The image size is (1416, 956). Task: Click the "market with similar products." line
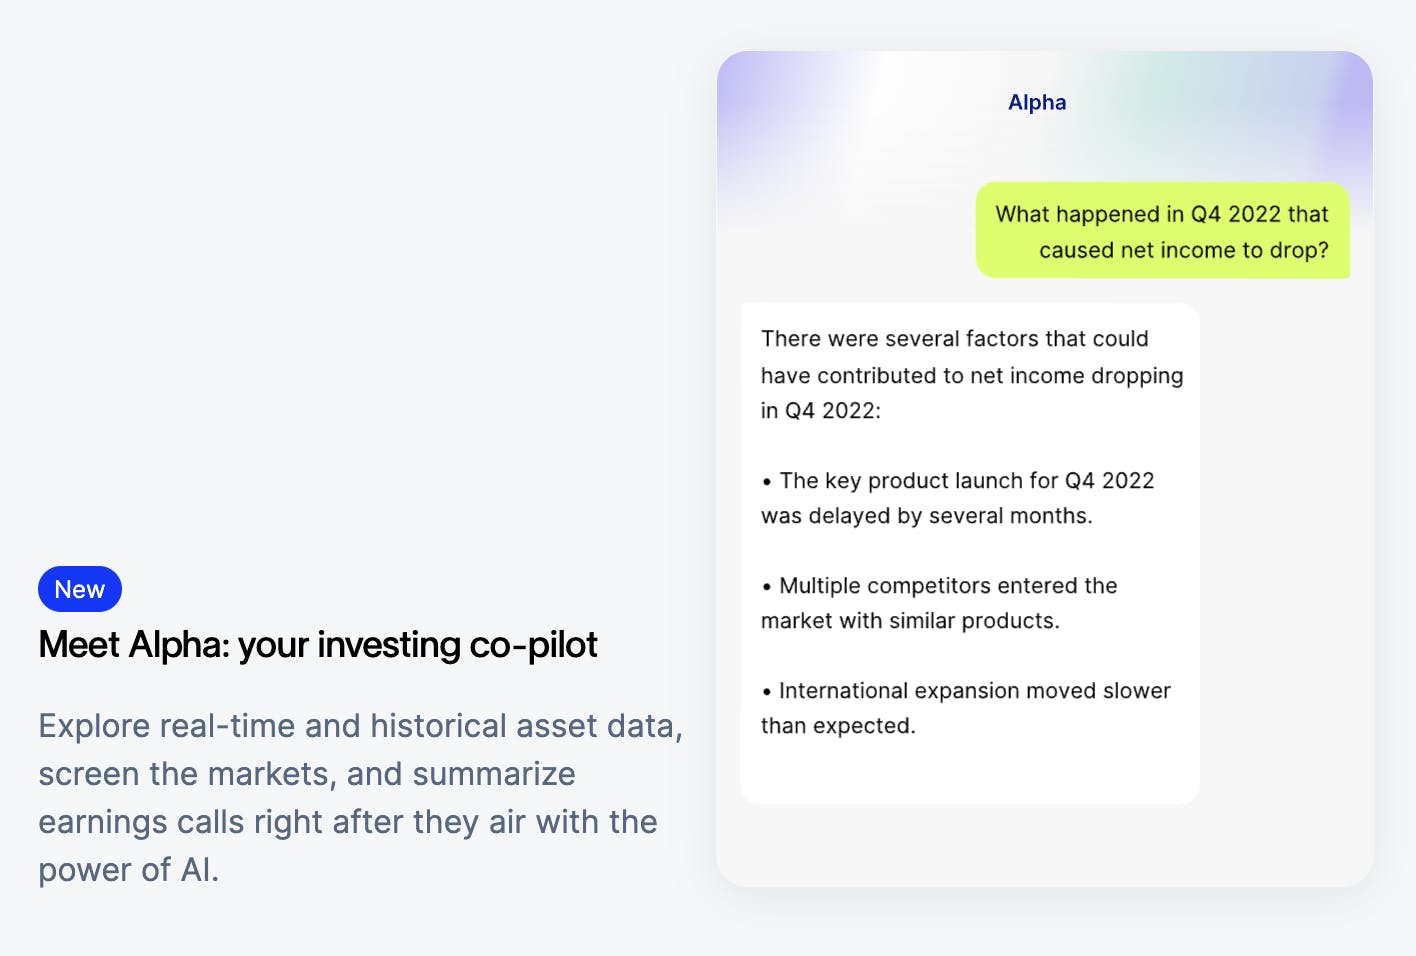click(910, 621)
